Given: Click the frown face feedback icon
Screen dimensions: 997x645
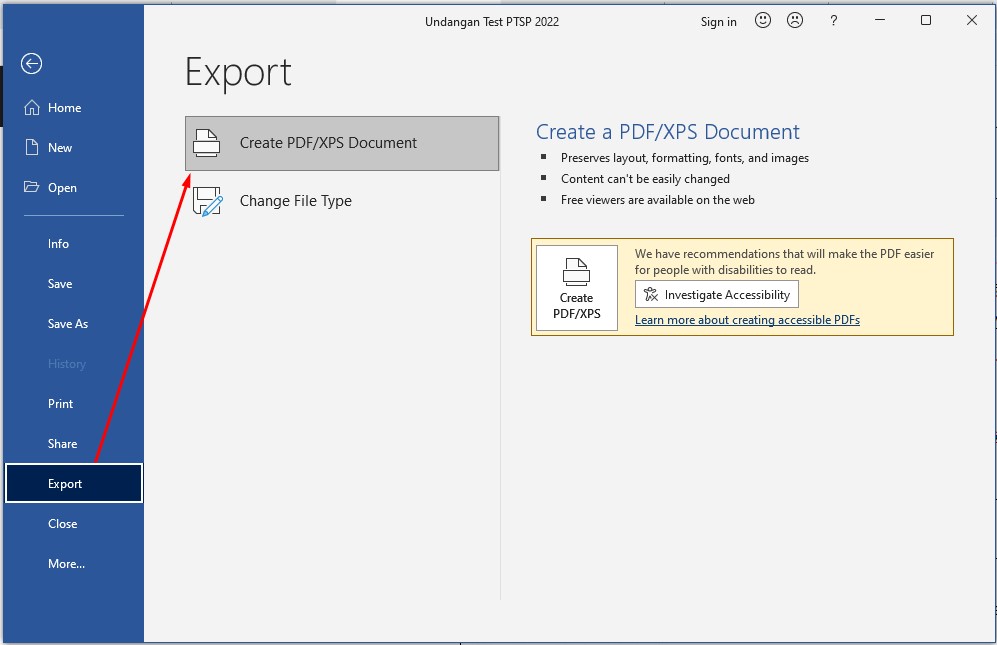Looking at the screenshot, I should tap(795, 21).
